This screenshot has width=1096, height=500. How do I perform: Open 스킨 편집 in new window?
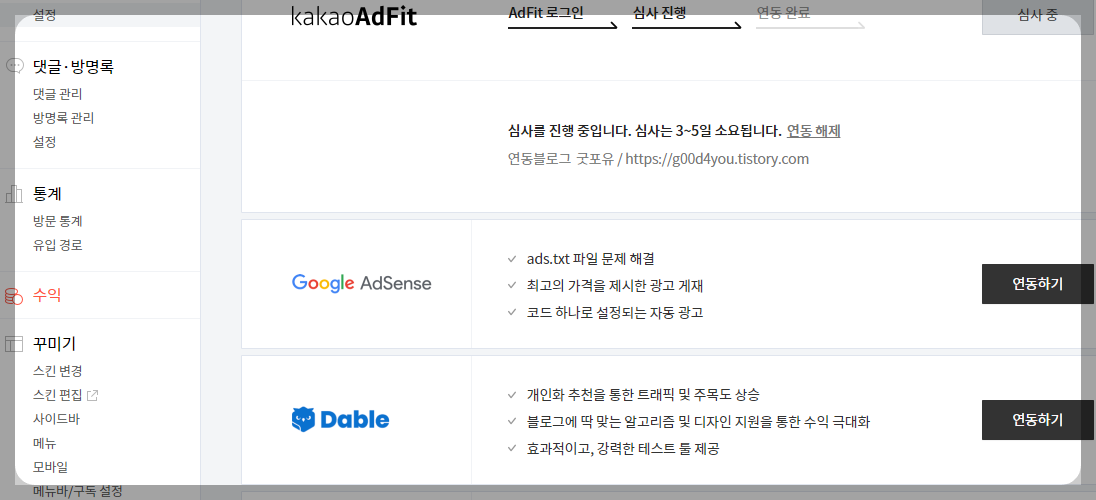(x=58, y=395)
